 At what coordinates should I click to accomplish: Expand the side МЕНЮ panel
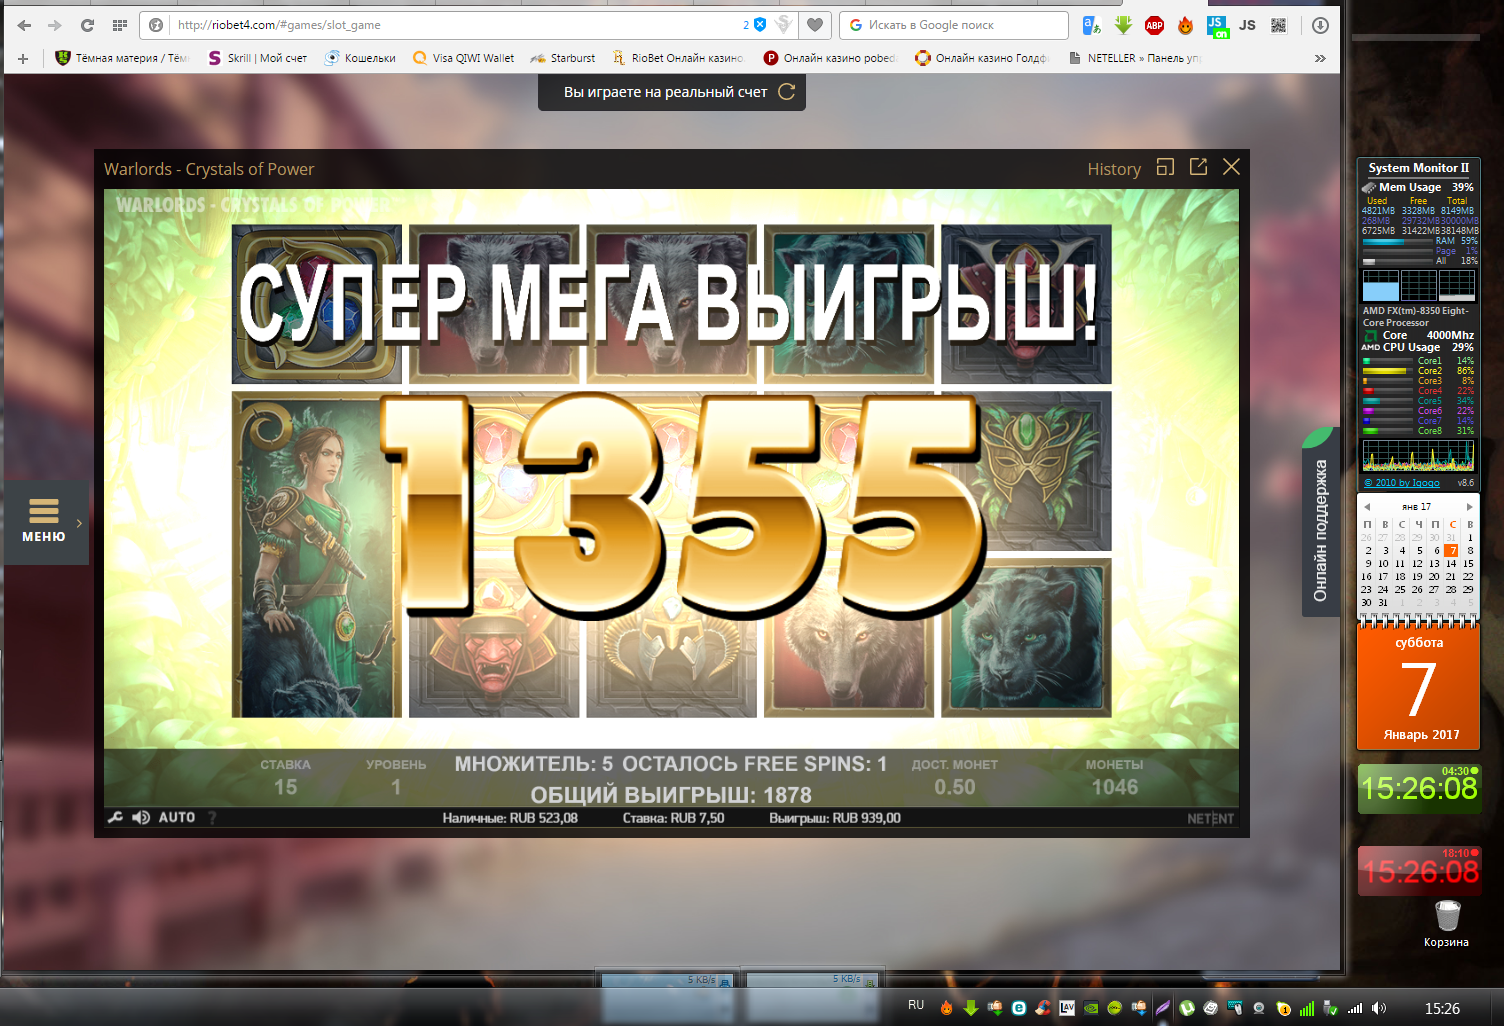tap(45, 521)
